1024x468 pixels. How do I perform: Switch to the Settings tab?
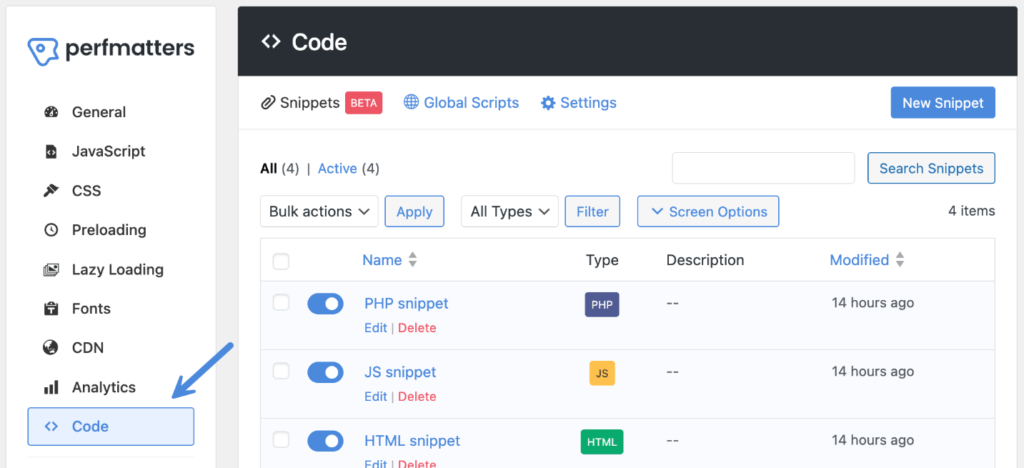pos(579,102)
